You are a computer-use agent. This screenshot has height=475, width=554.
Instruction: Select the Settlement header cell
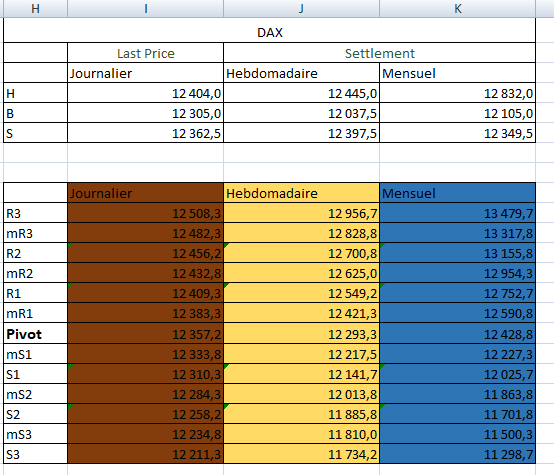[x=379, y=53]
